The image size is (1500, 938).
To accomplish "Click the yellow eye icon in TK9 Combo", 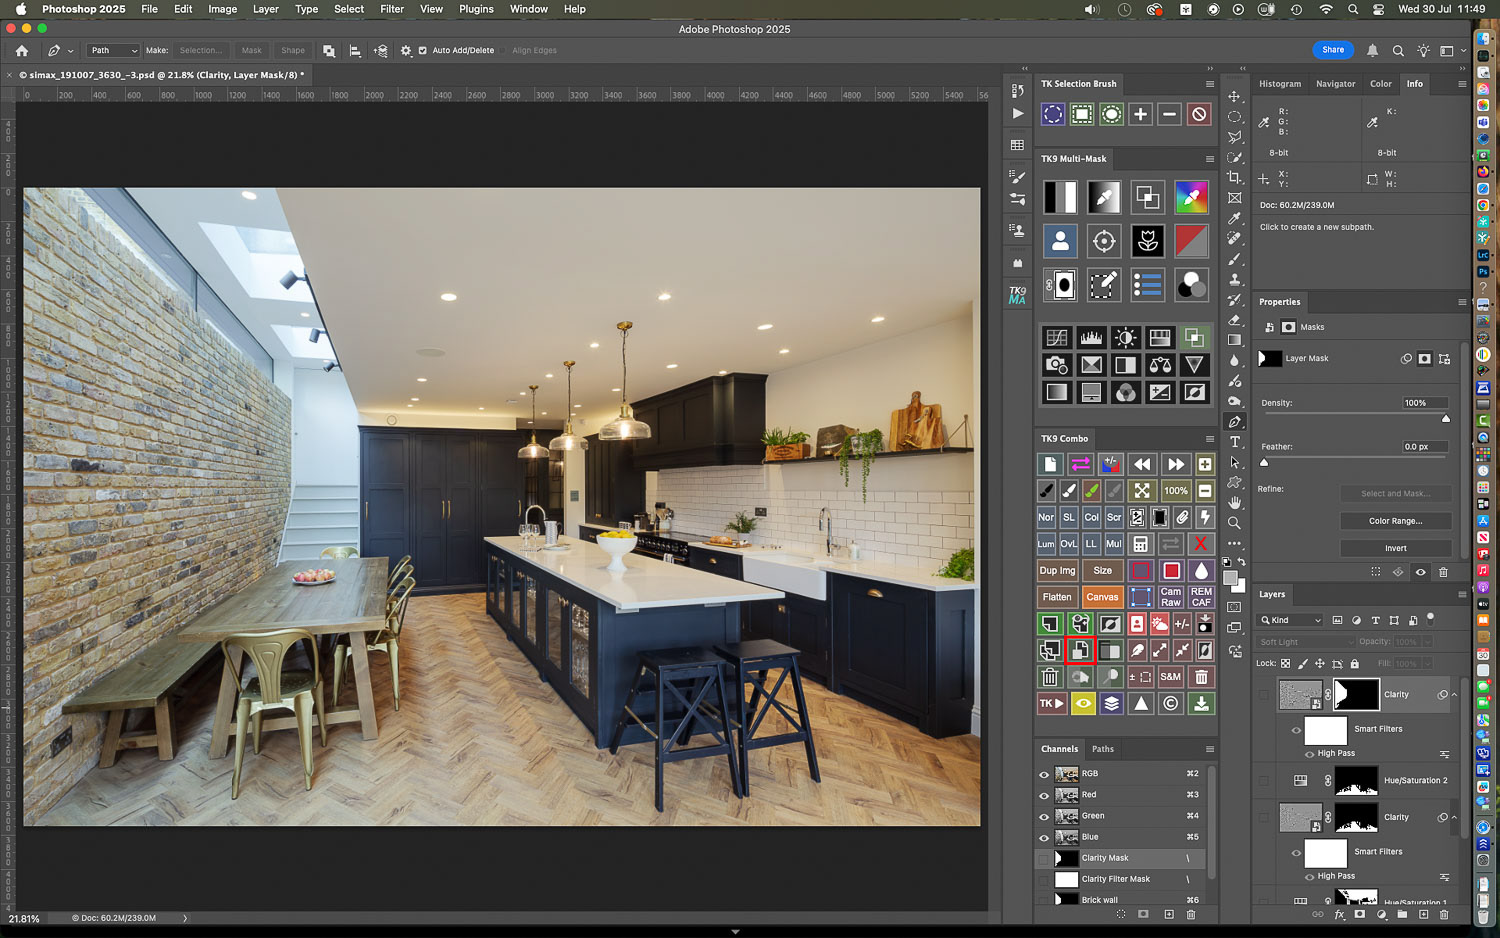I will pos(1083,704).
